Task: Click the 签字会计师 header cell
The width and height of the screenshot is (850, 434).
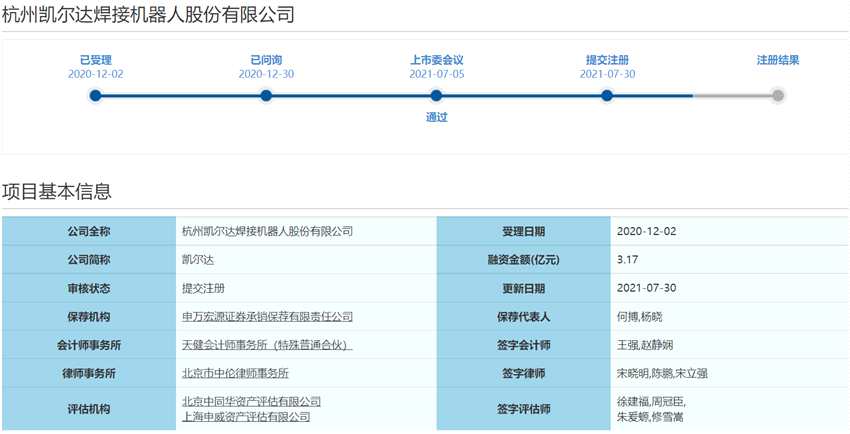Action: click(524, 345)
